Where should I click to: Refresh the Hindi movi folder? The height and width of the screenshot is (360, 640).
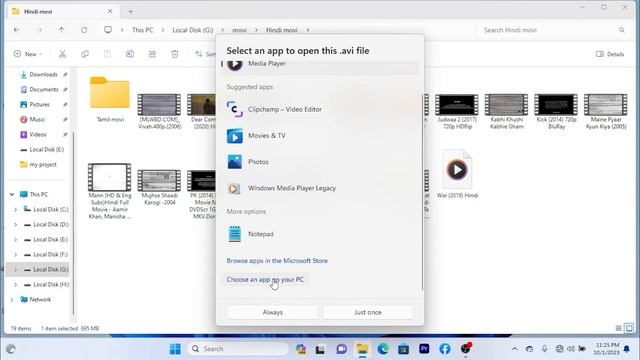(x=84, y=30)
